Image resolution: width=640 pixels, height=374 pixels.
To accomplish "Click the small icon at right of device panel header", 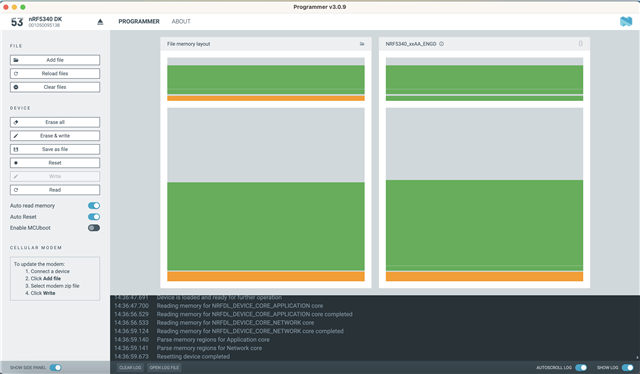I will (x=580, y=43).
